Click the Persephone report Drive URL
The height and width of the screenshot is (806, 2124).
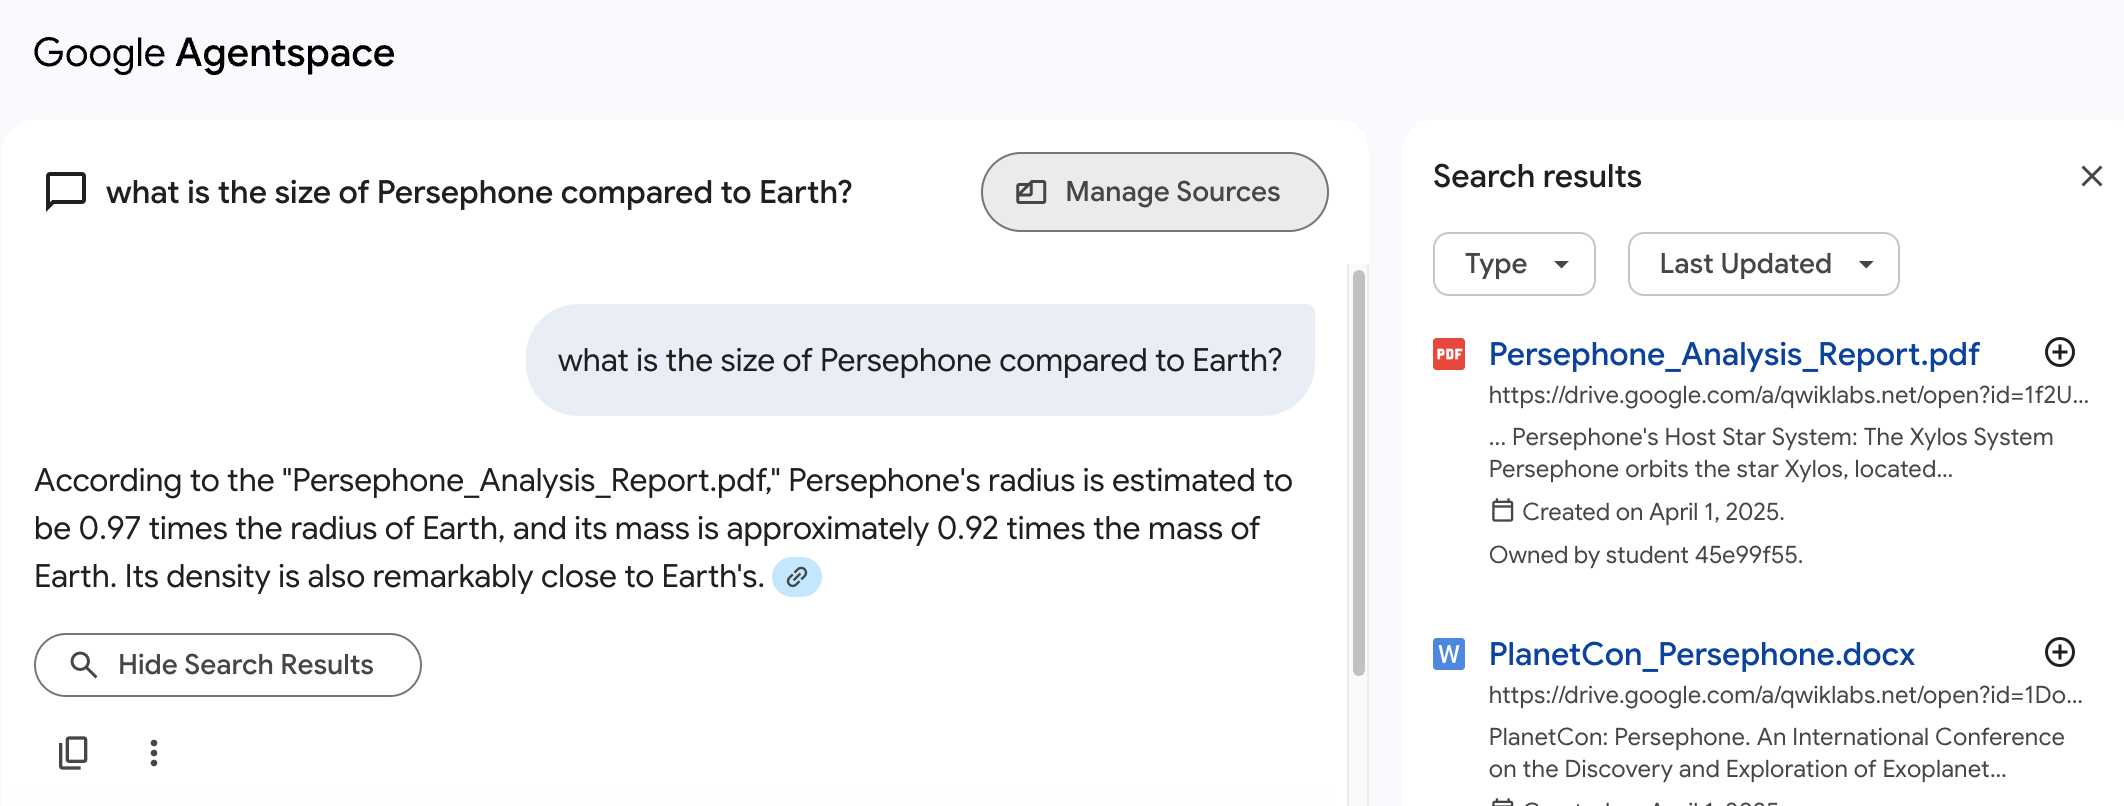pyautogui.click(x=1788, y=395)
